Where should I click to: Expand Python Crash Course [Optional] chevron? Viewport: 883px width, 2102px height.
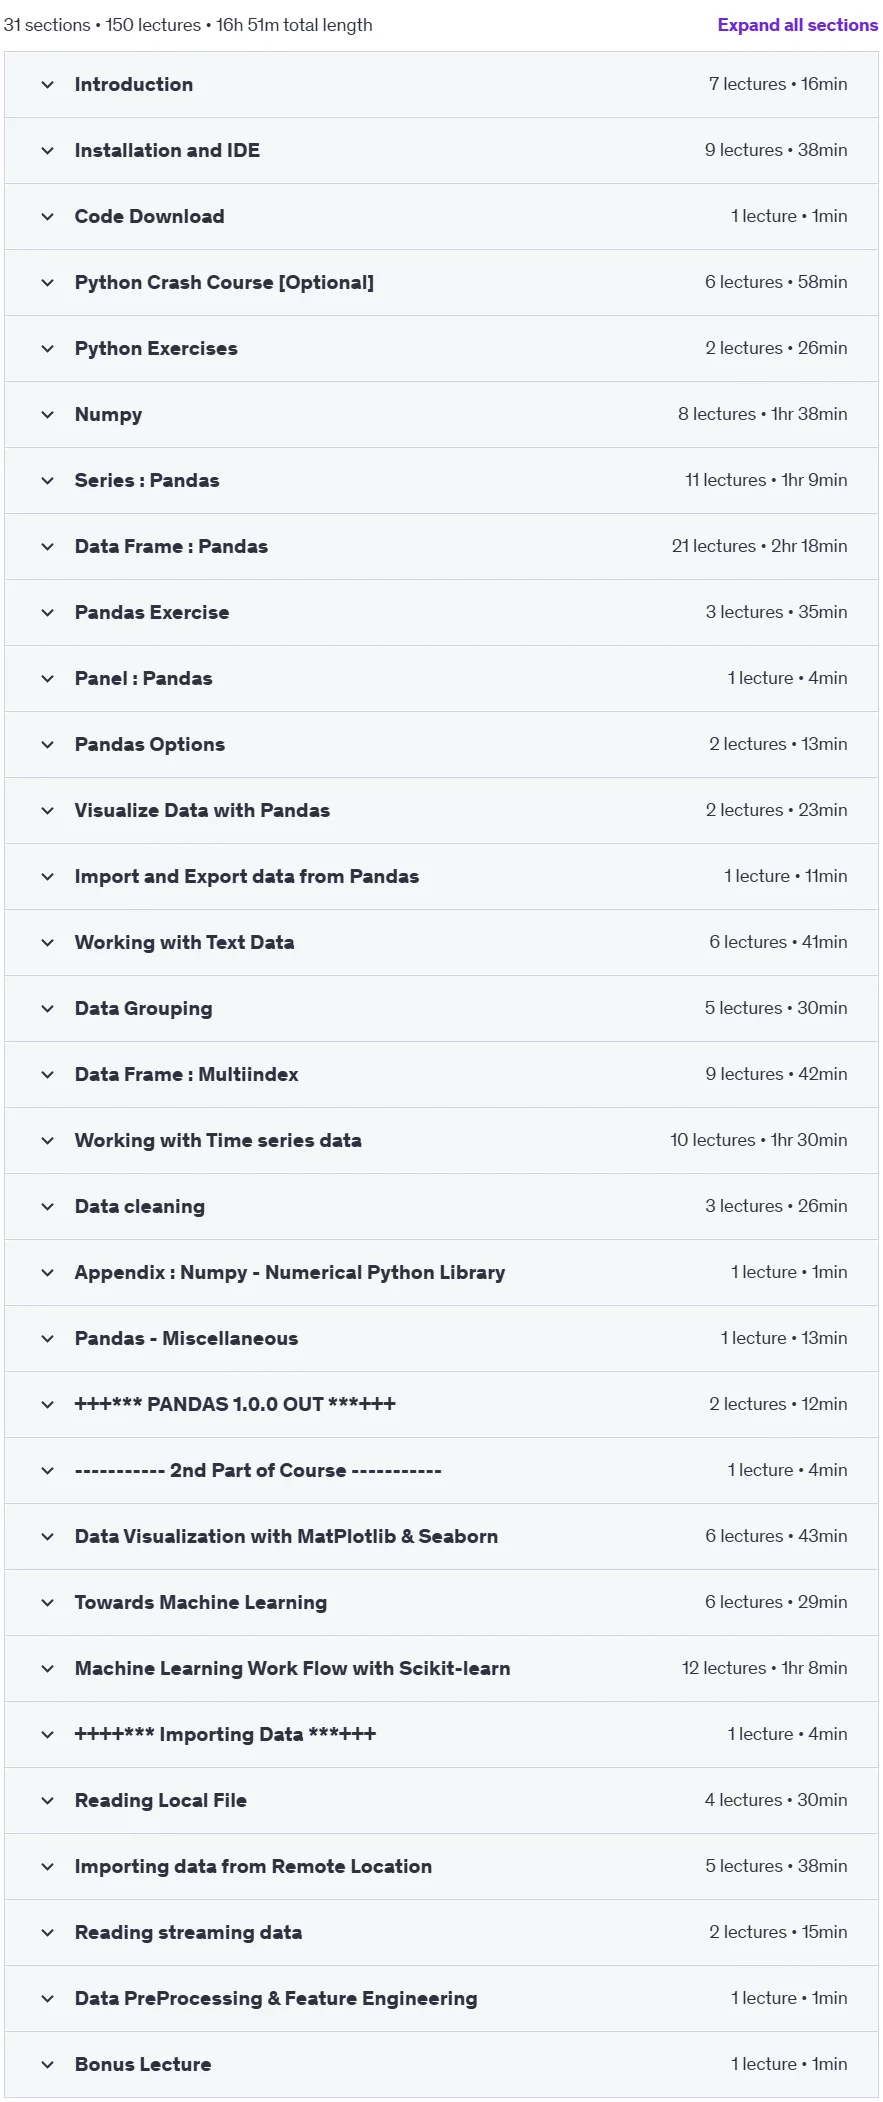tap(47, 283)
